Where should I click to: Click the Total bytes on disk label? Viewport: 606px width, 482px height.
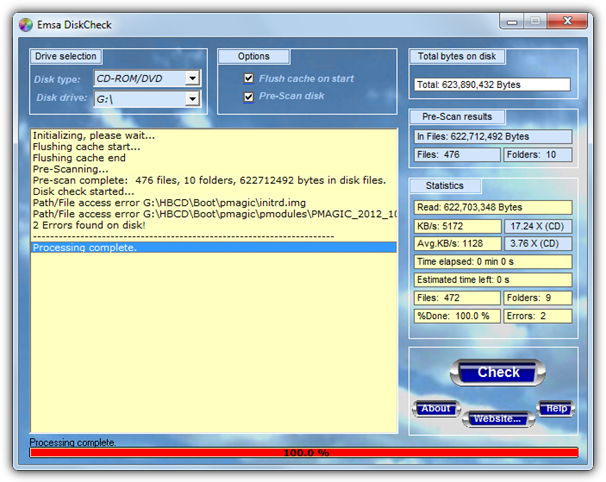457,56
